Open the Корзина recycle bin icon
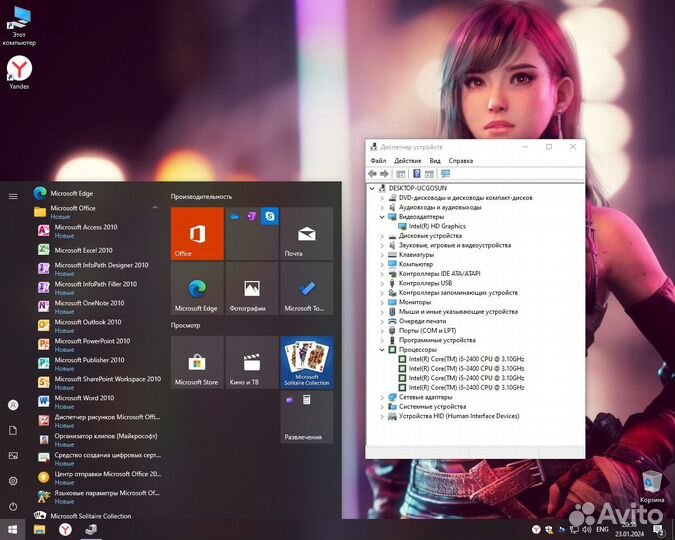Viewport: 675px width, 540px height. (652, 487)
